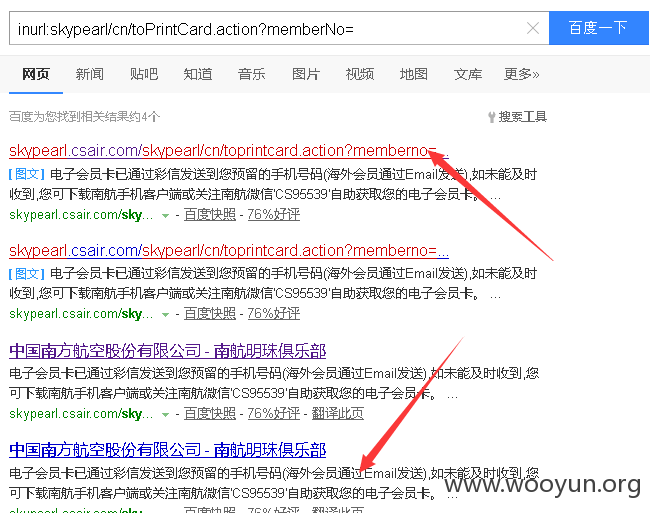Click 76%好评 rating of second result
Screen dimensions: 650x513
click(274, 314)
